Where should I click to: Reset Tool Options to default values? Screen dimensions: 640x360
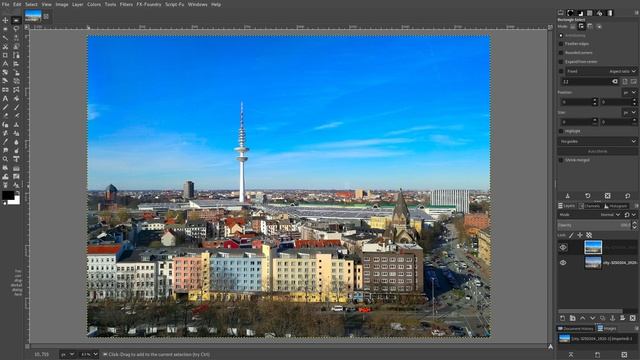[x=628, y=196]
